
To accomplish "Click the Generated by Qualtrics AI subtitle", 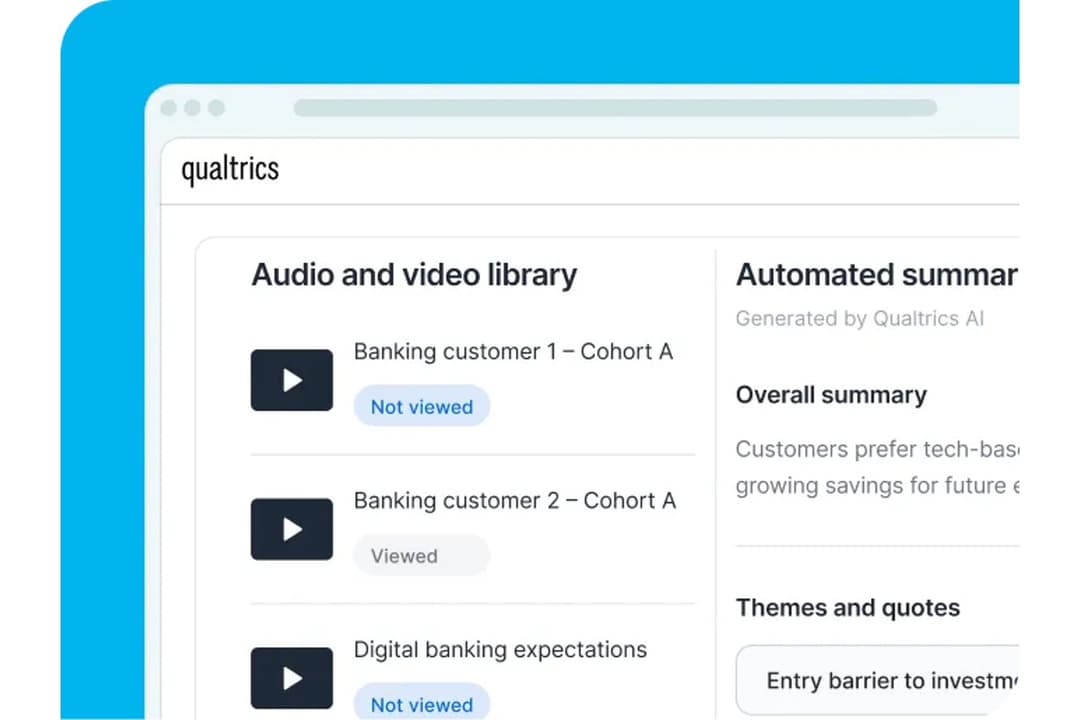I will [x=860, y=318].
